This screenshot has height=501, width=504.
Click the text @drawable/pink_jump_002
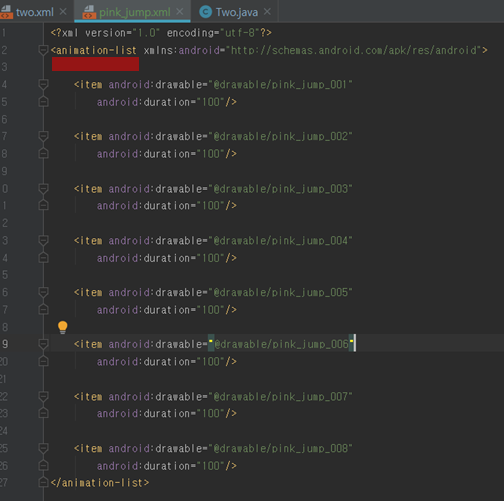click(x=280, y=137)
